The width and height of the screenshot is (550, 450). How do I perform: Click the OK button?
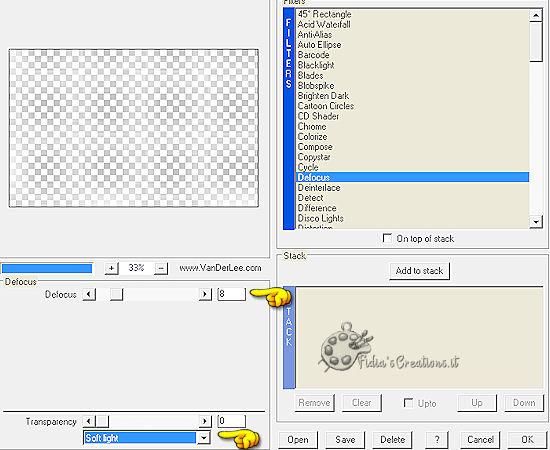point(528,439)
